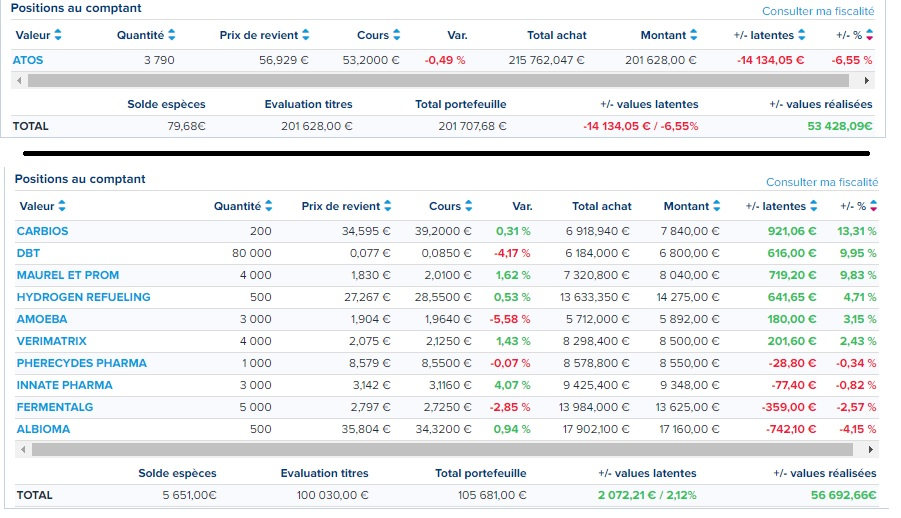Click bottom Solde espèces value 5 651,00€
The height and width of the screenshot is (518, 901).
coord(189,495)
